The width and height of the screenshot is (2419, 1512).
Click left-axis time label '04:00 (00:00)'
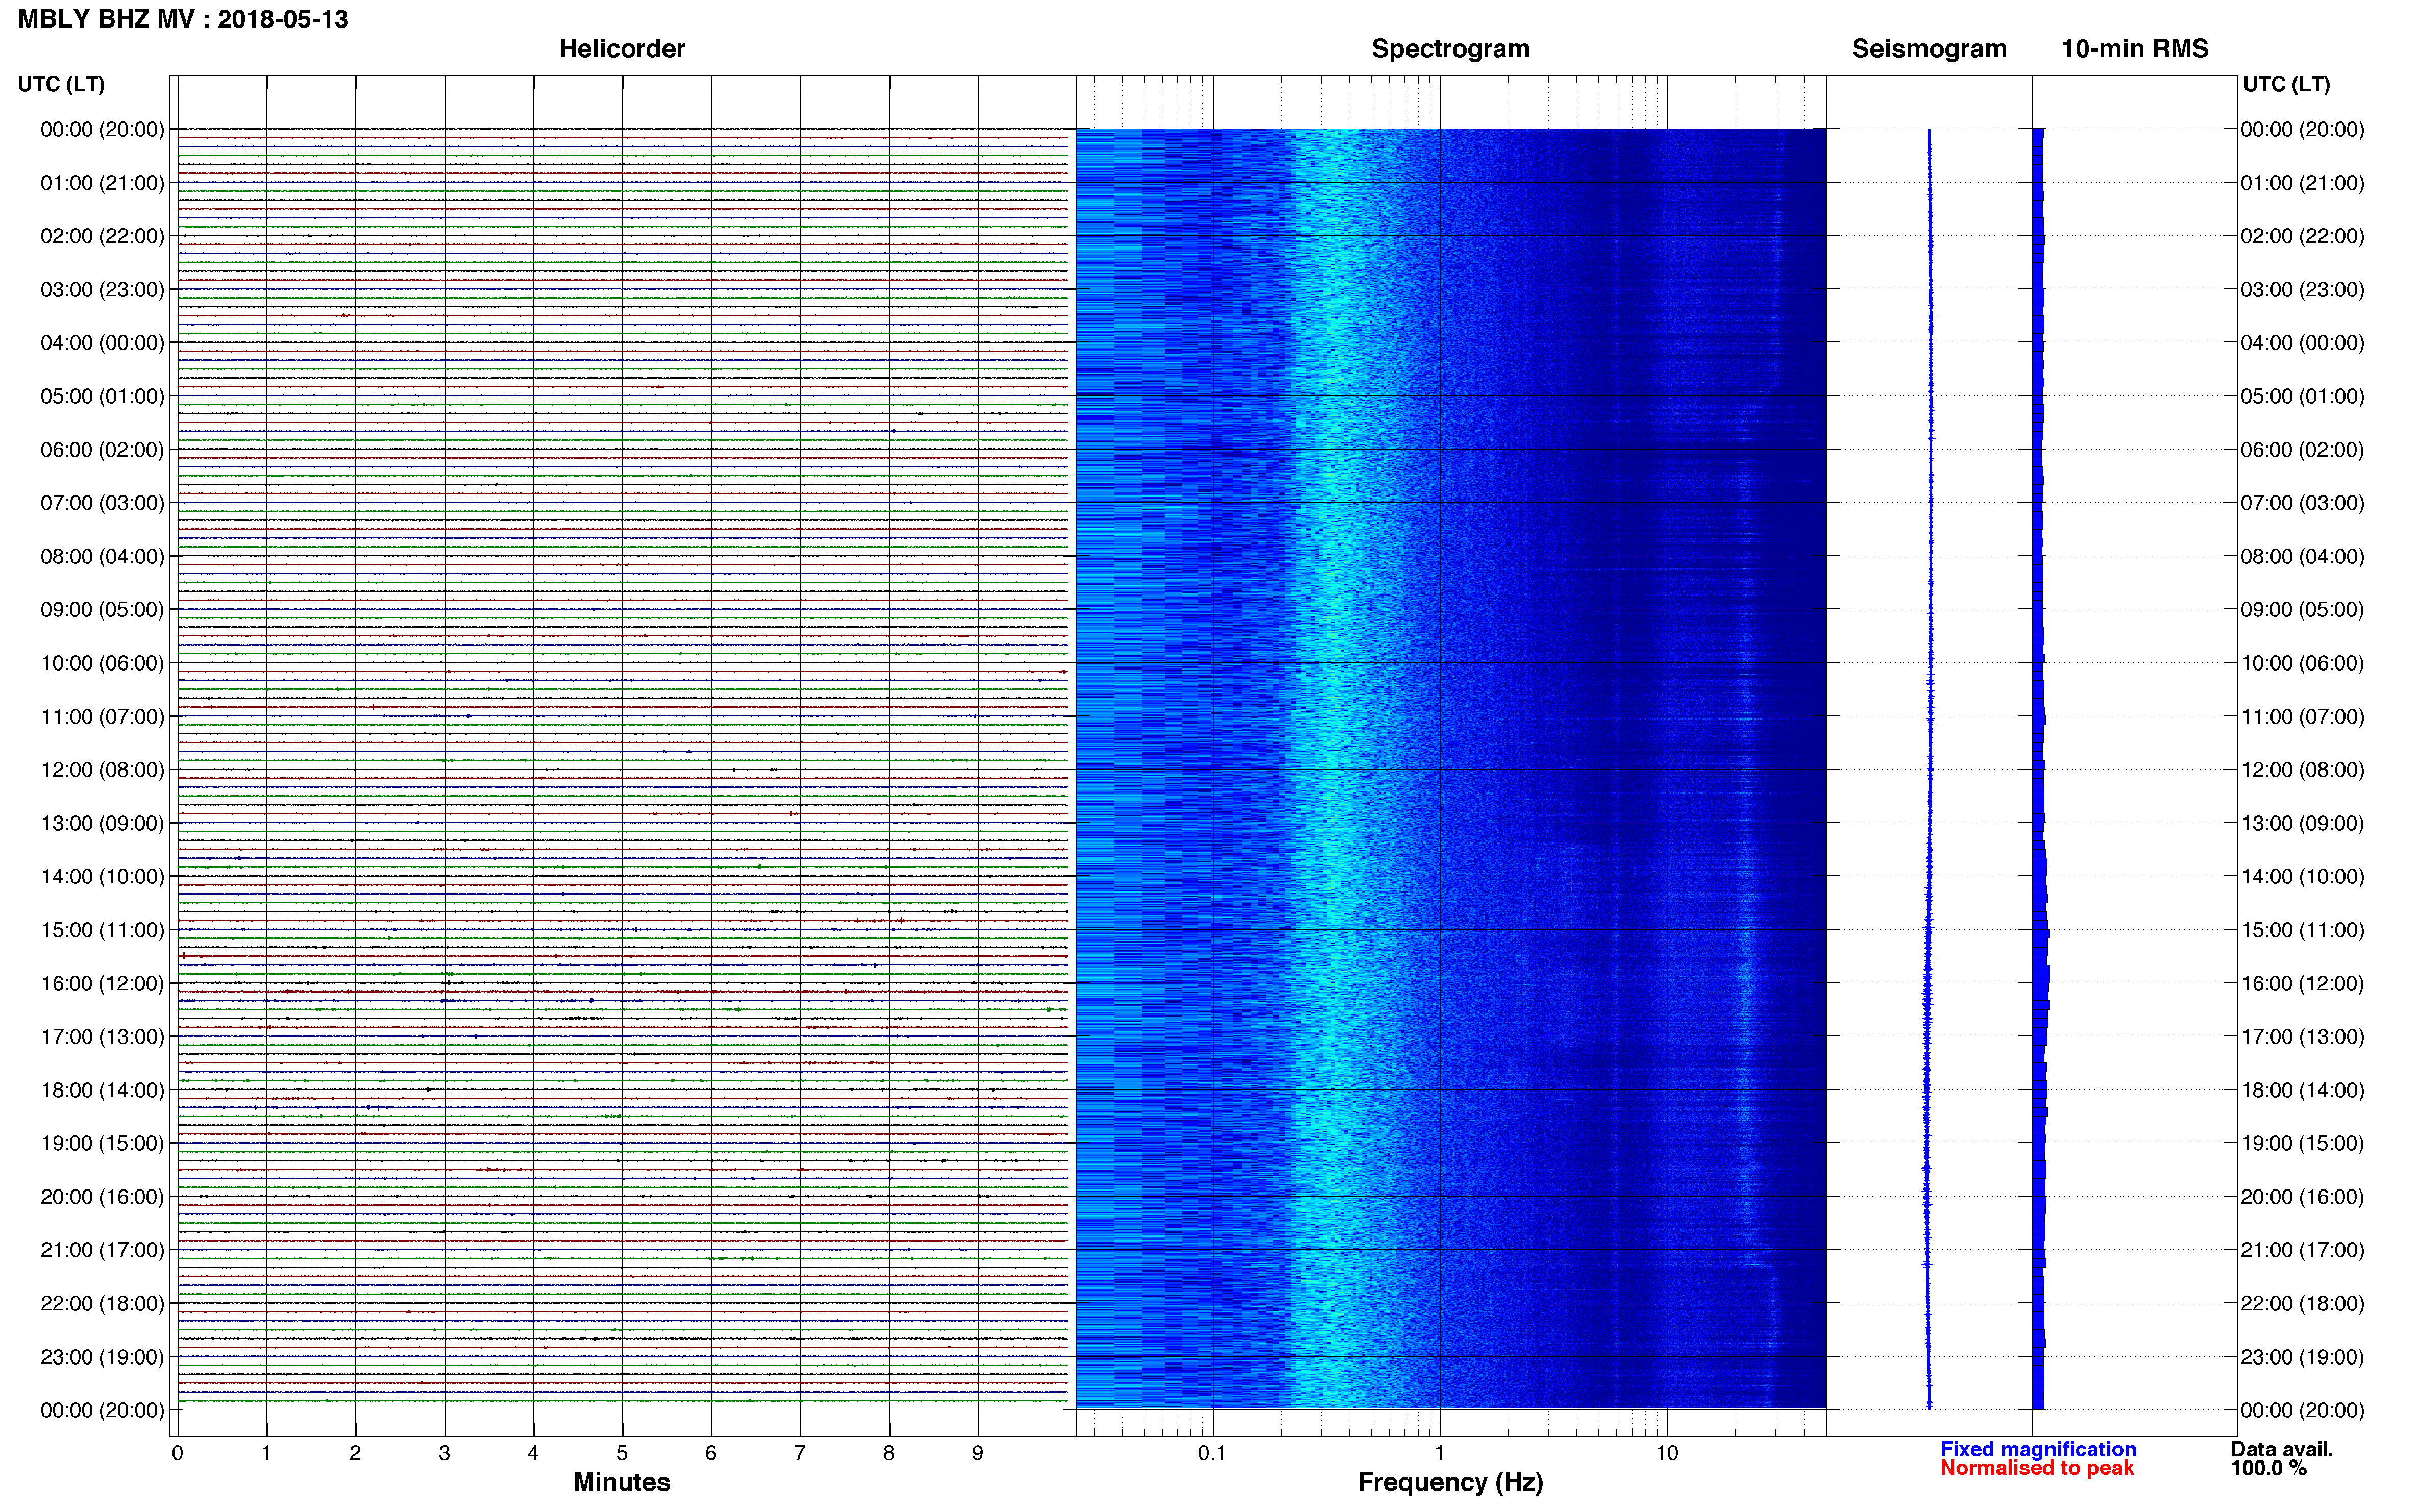[x=102, y=343]
